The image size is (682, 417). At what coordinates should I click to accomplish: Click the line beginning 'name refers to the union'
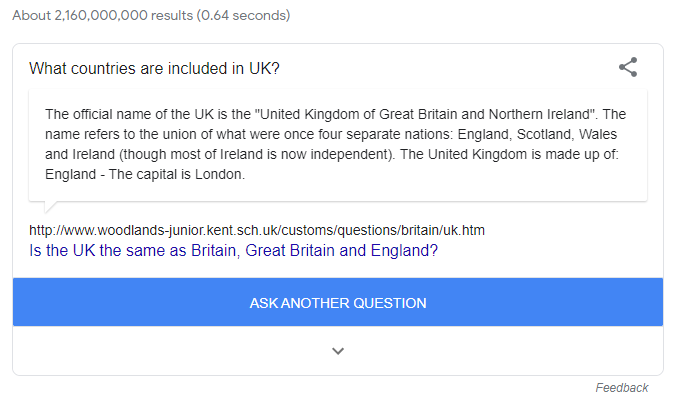[x=331, y=134]
